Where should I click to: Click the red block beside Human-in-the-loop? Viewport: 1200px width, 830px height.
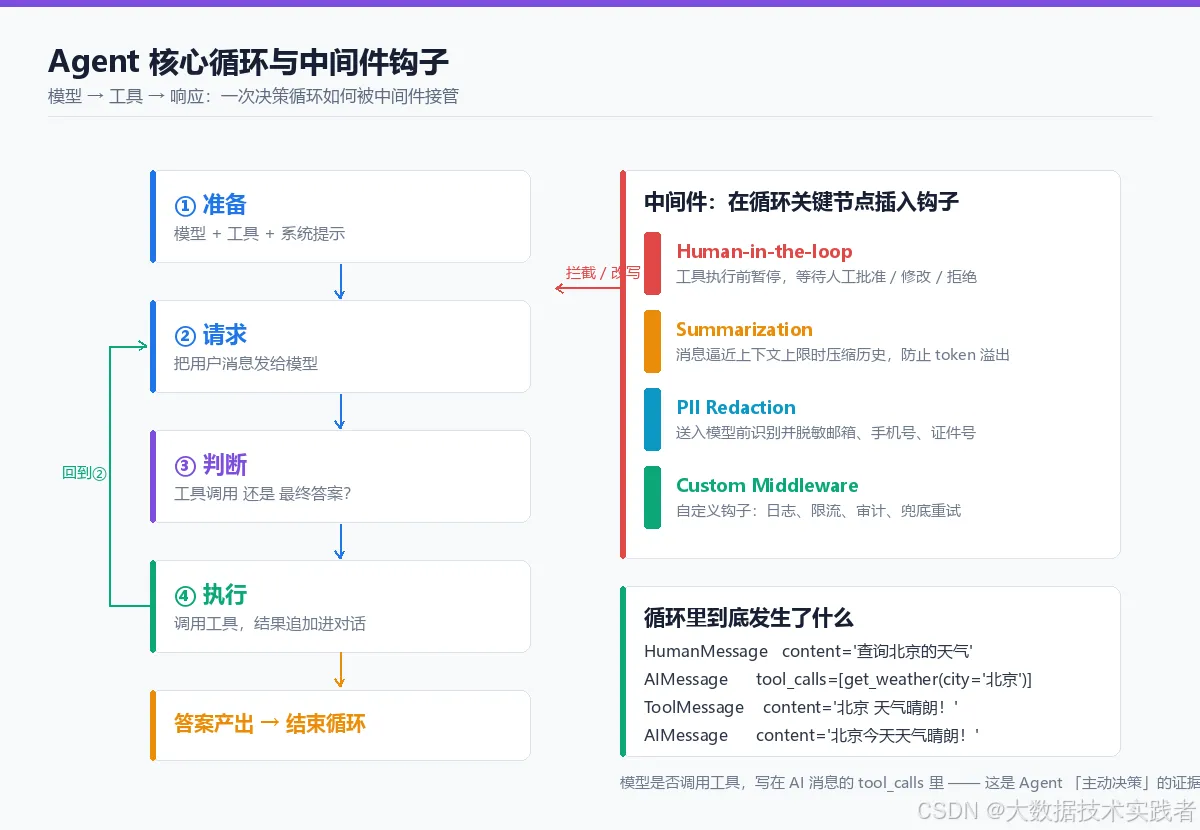tap(652, 264)
